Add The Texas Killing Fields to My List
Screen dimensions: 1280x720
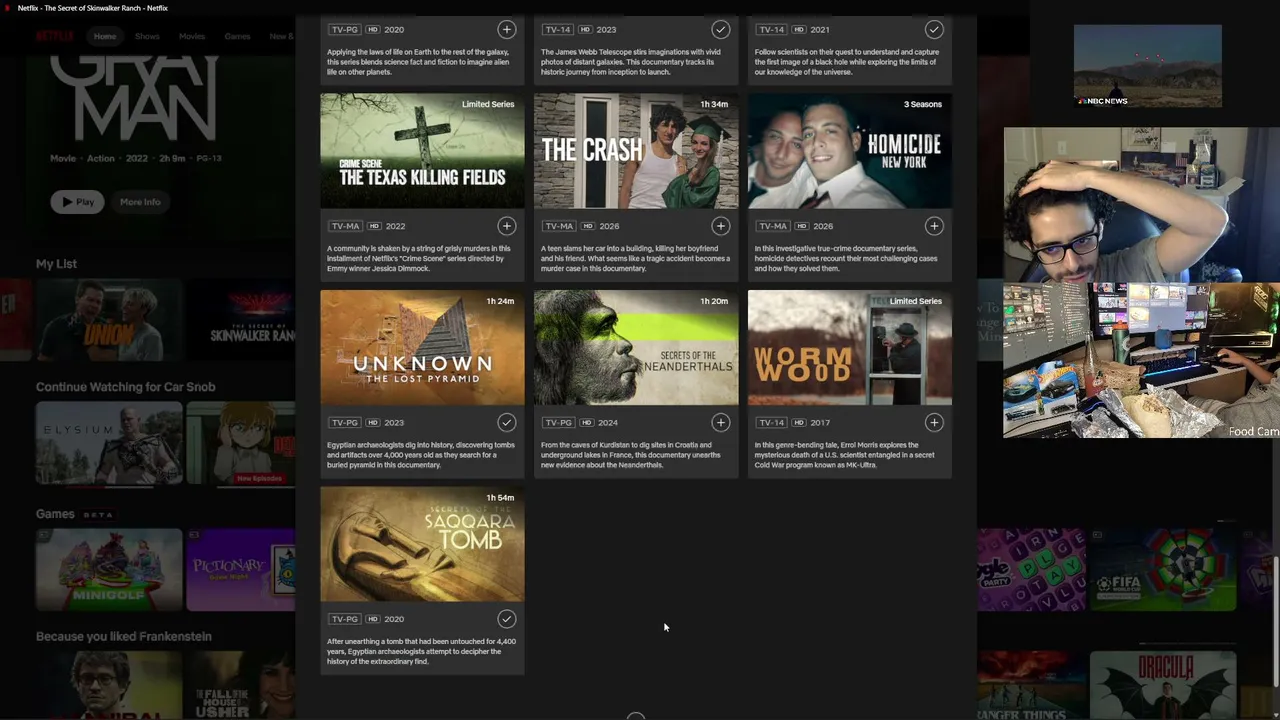[x=507, y=226]
